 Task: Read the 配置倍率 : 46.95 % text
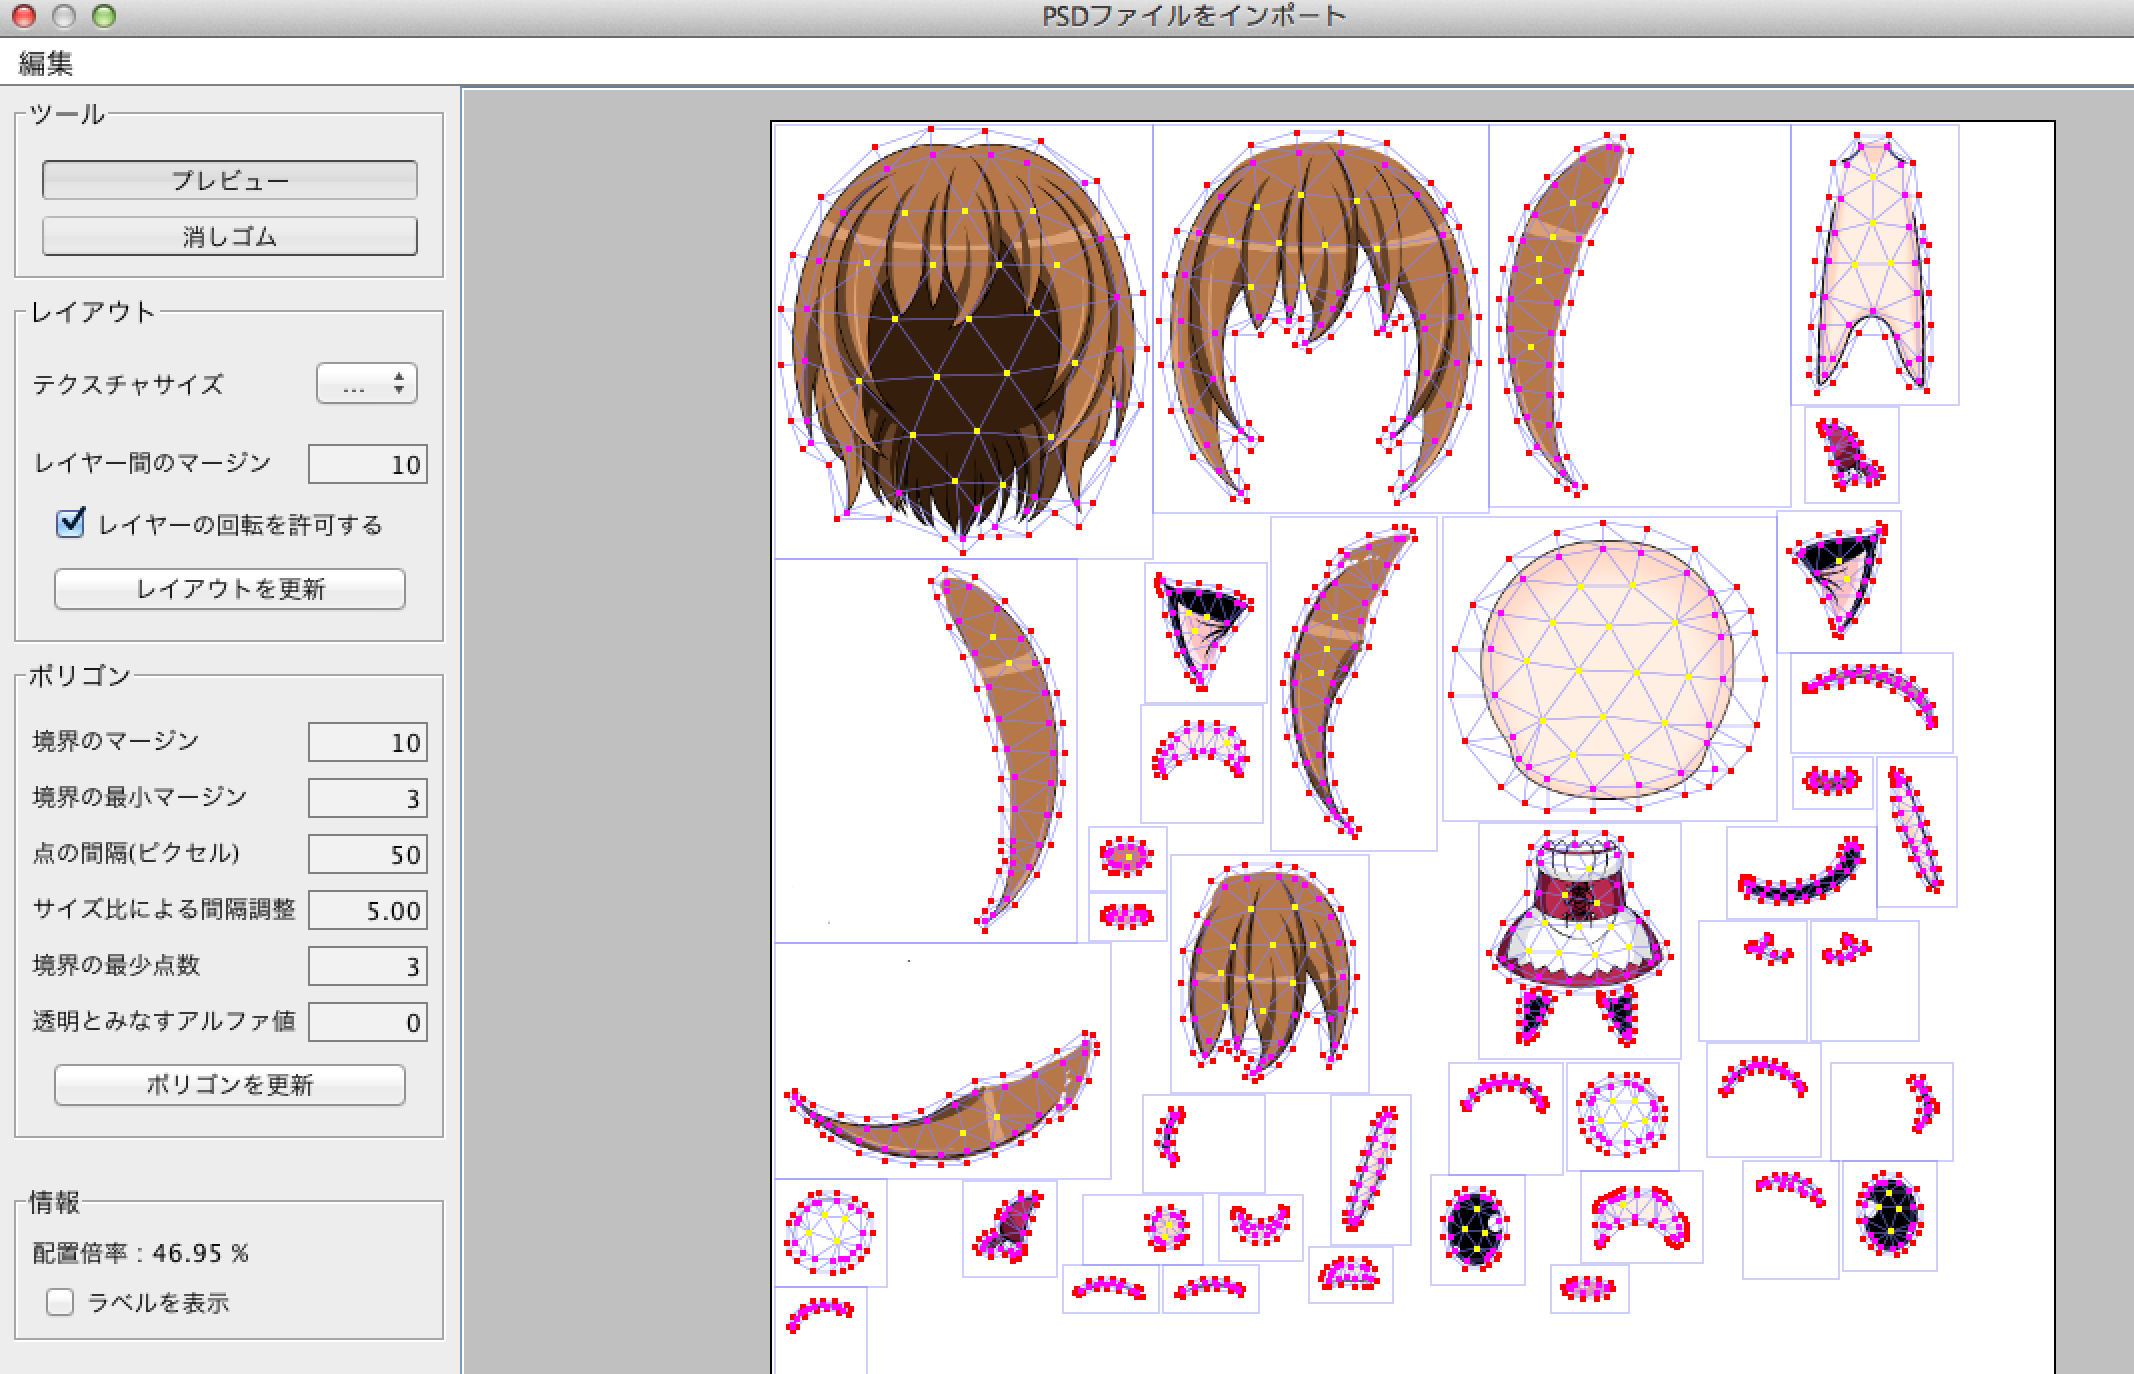coord(140,1253)
